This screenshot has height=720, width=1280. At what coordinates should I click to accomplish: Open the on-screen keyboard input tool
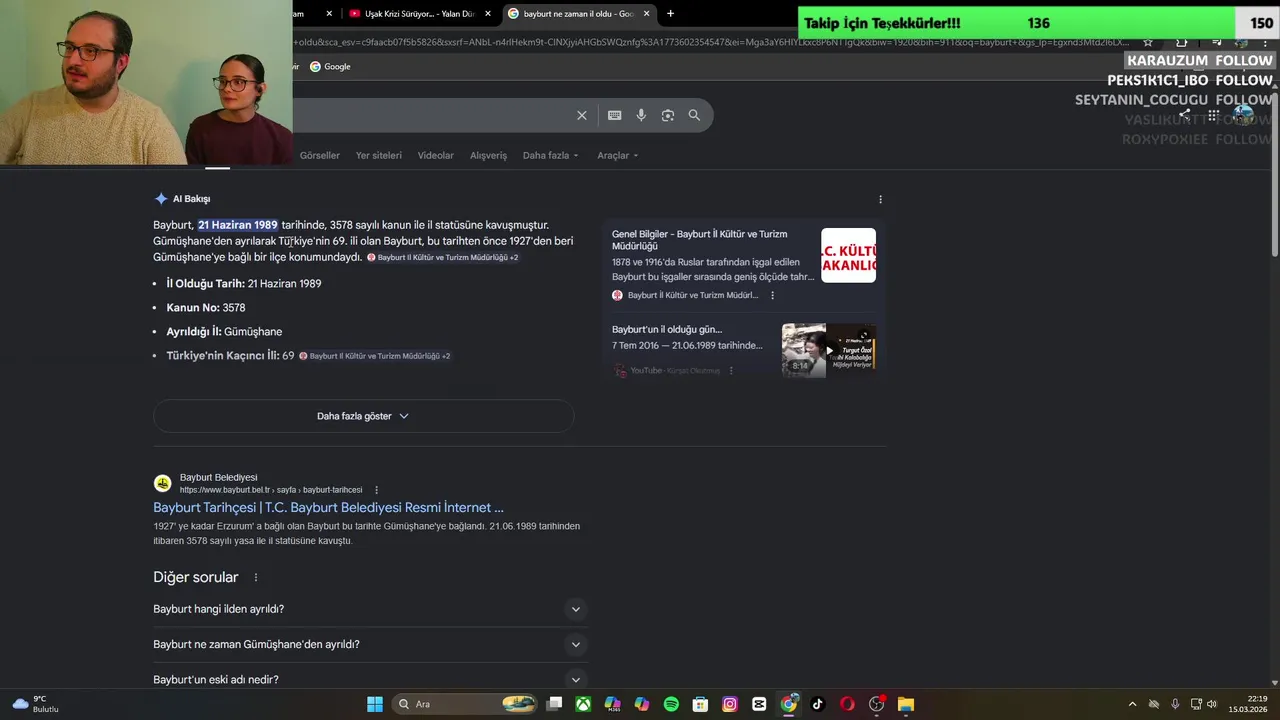[615, 115]
